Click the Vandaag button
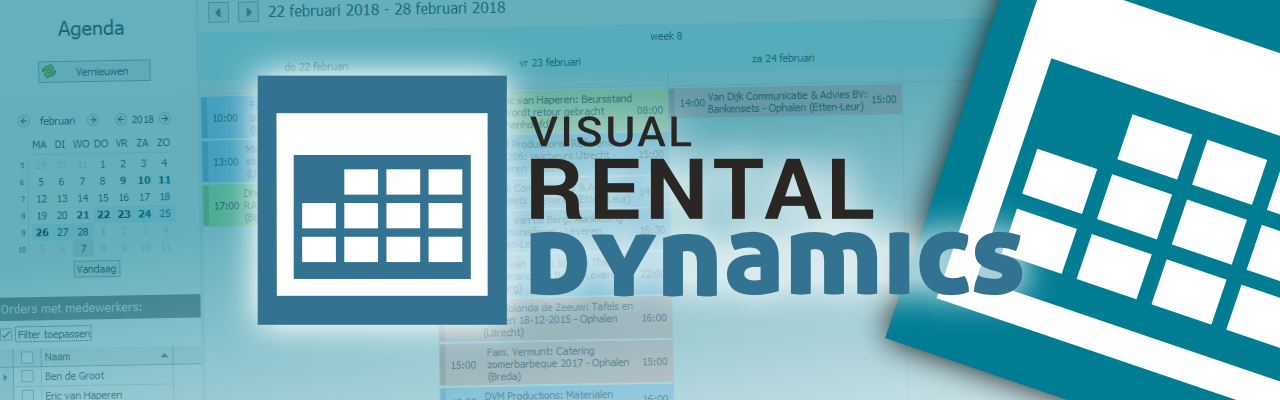 coord(97,269)
